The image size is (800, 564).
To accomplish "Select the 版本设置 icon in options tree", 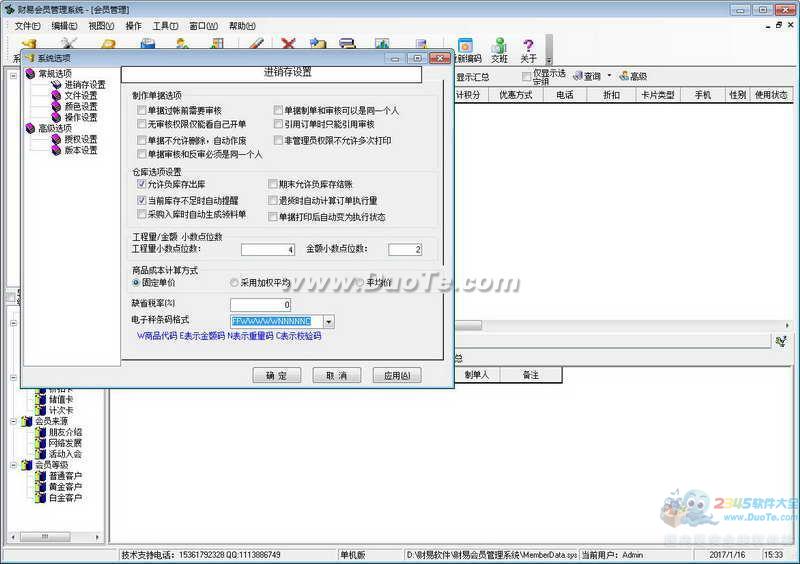I will point(56,150).
